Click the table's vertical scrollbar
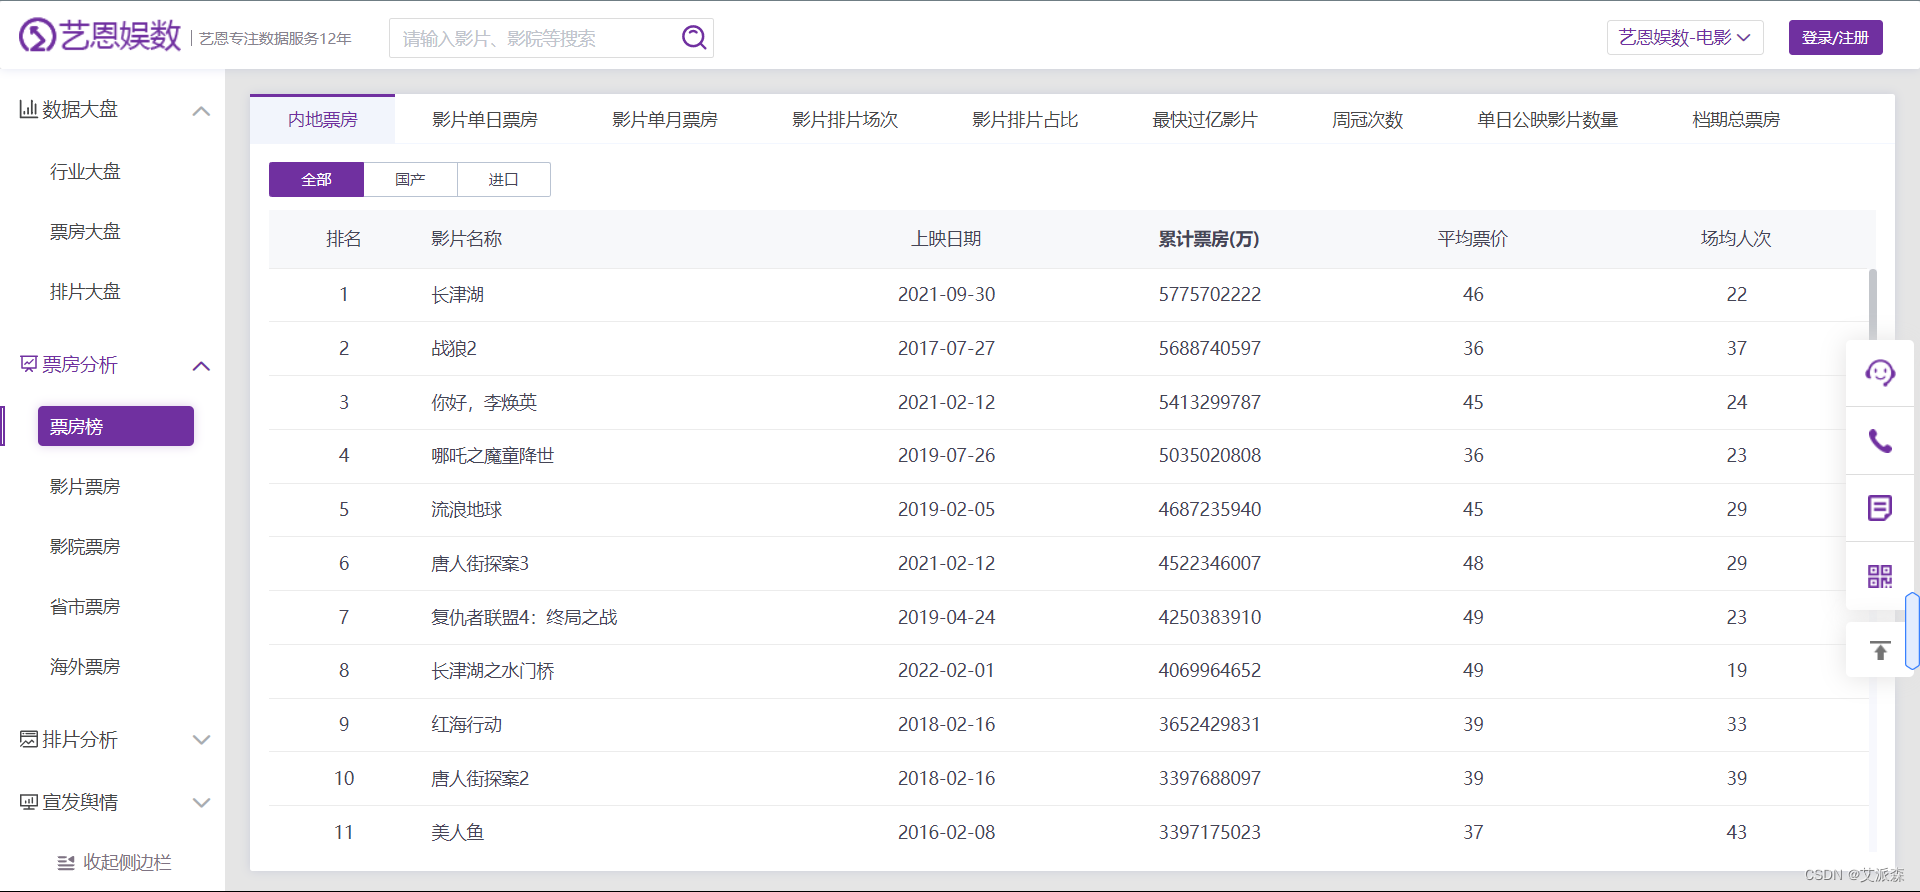The height and width of the screenshot is (892, 1920). pos(1872,305)
